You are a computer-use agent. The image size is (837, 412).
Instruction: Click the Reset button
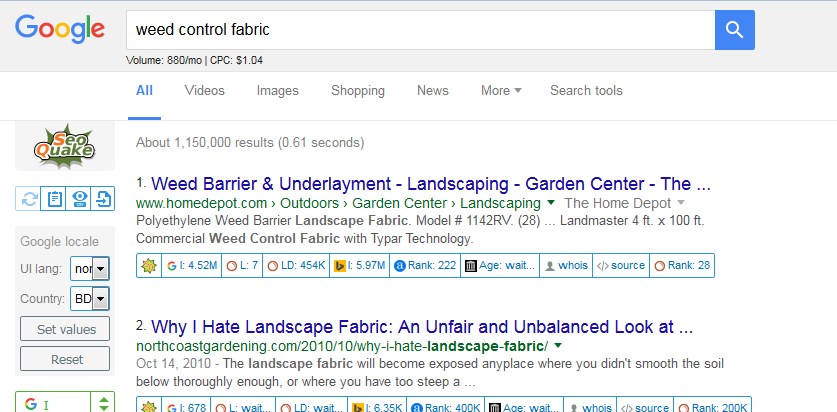tap(65, 359)
